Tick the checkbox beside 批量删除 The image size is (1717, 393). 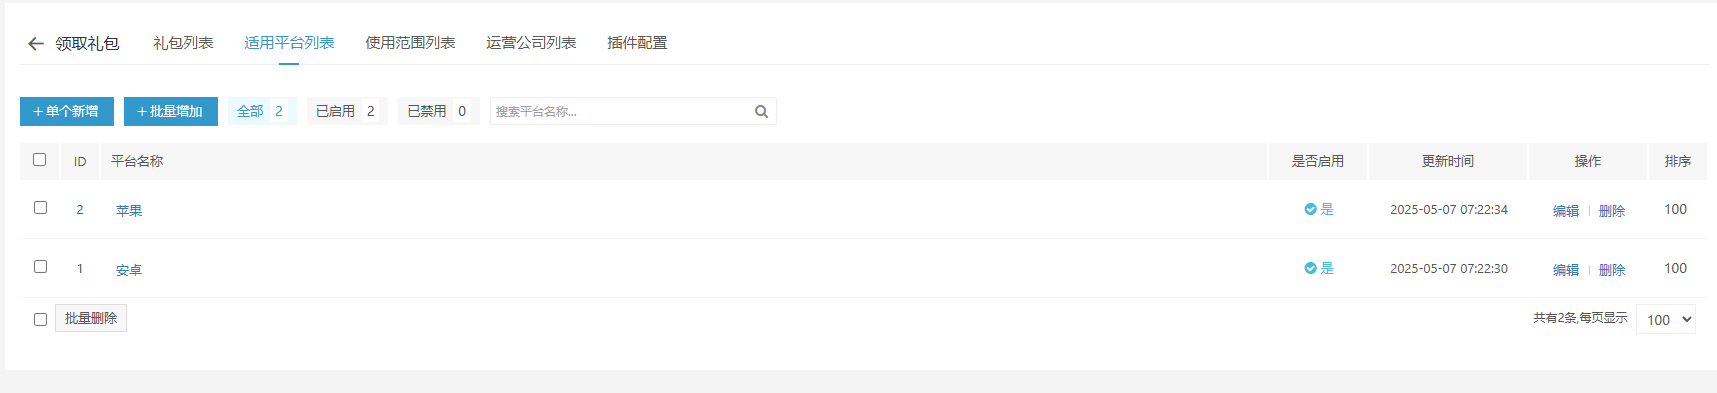(41, 319)
